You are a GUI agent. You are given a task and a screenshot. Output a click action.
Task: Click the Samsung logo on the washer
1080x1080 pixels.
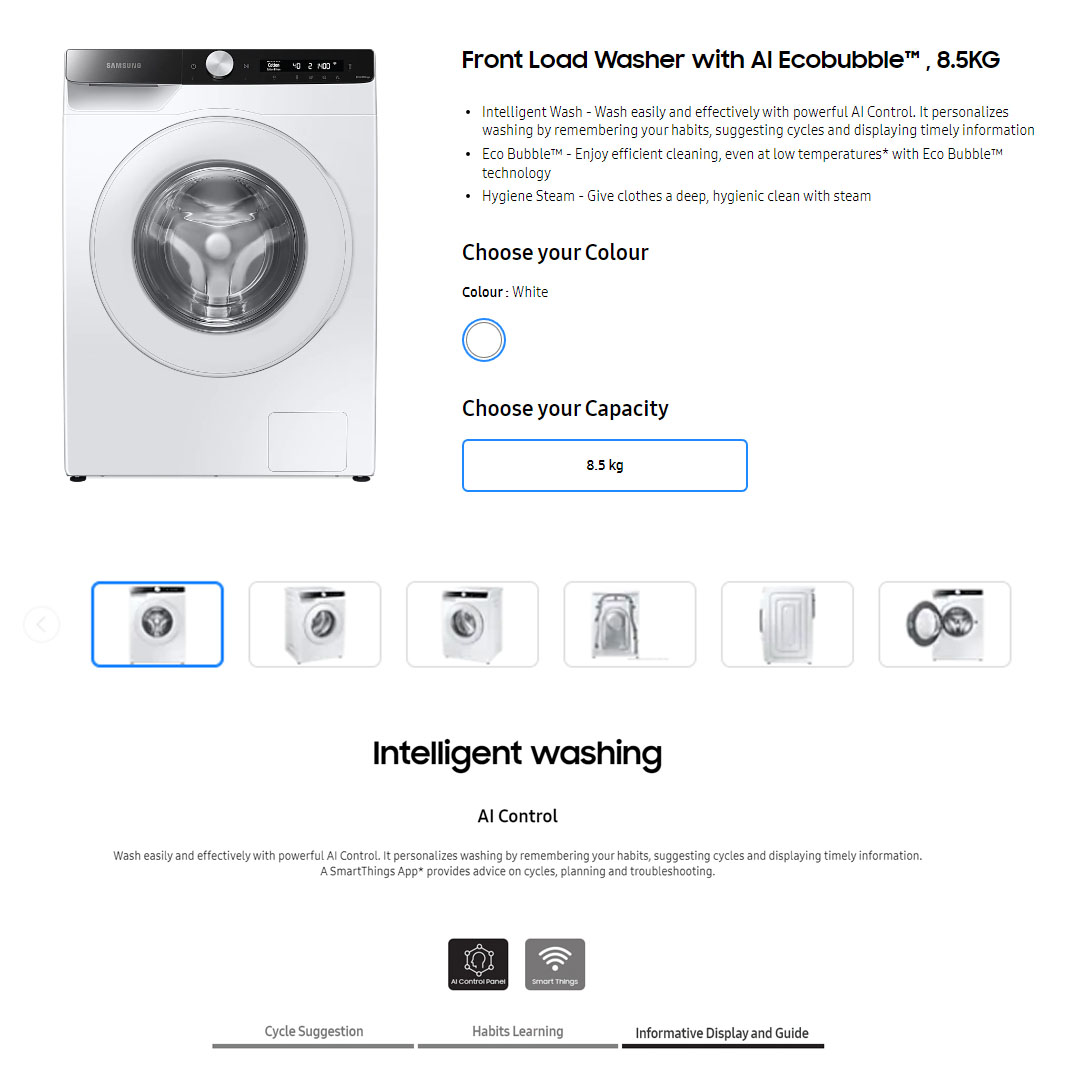[x=123, y=65]
